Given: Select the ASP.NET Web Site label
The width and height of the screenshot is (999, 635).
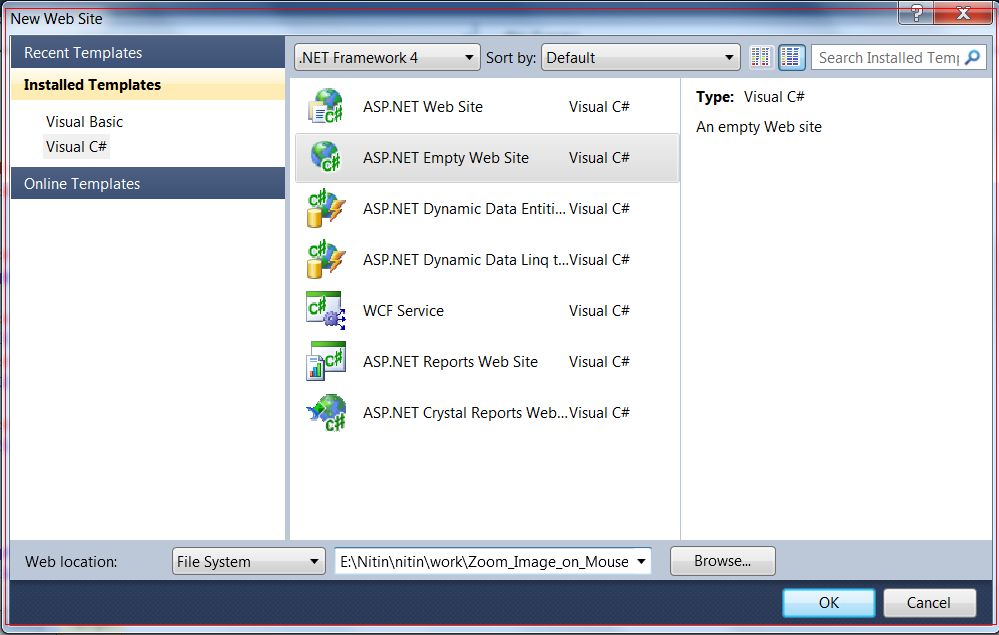Looking at the screenshot, I should pyautogui.click(x=423, y=106).
